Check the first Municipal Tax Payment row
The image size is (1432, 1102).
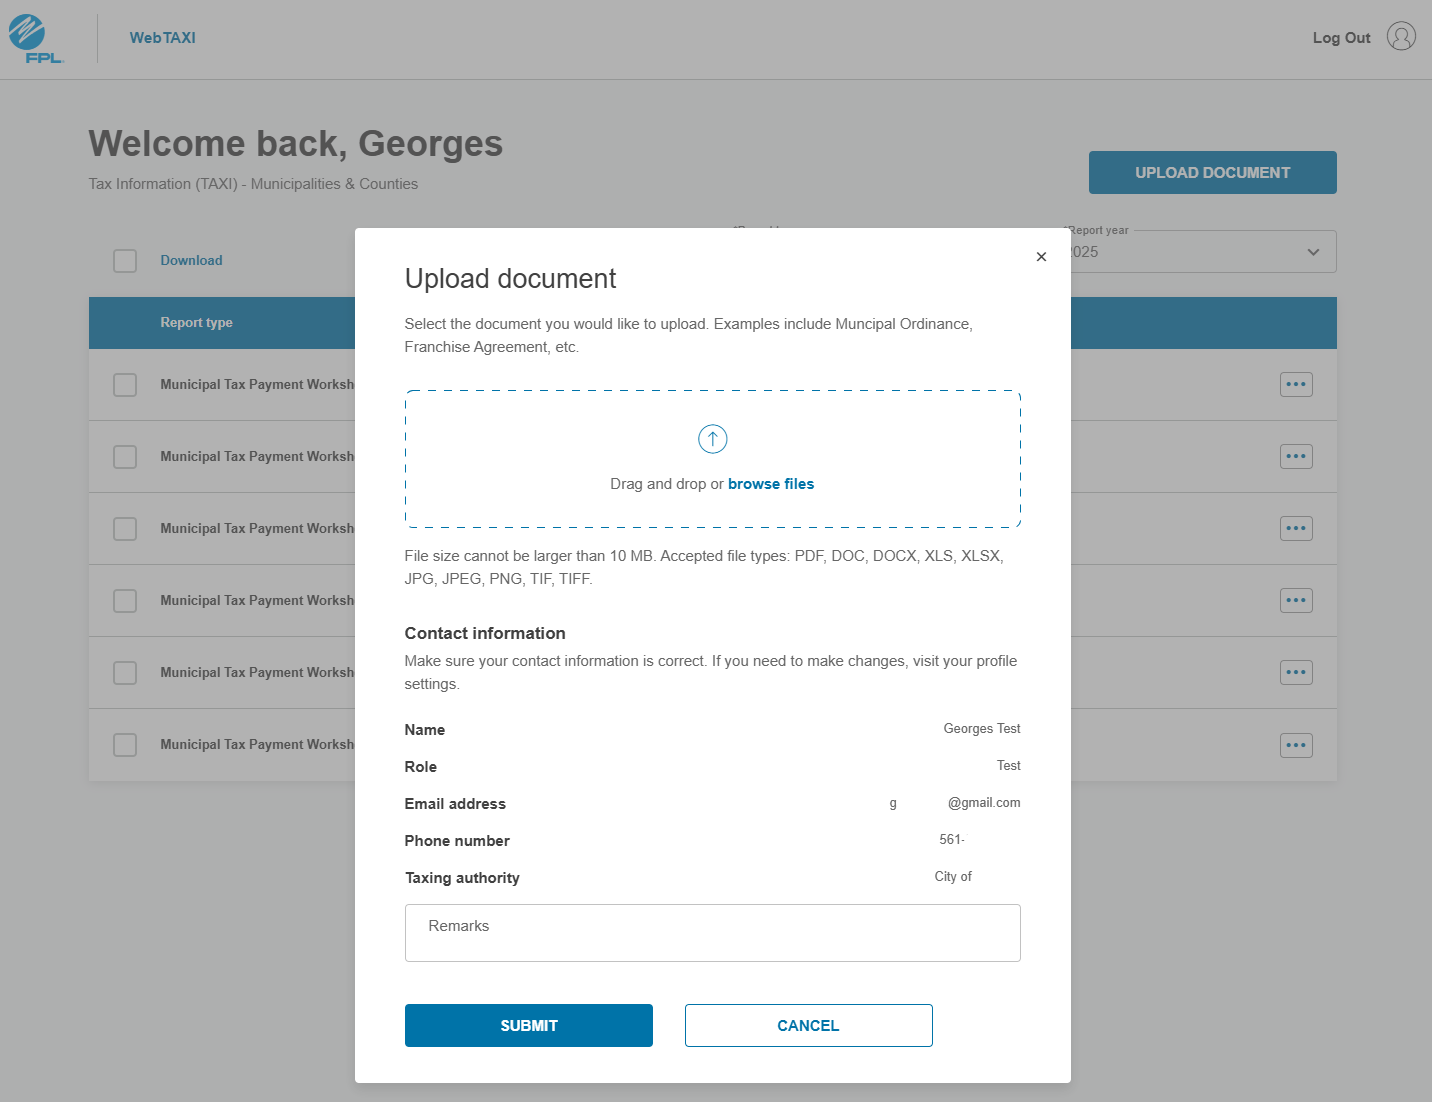[x=125, y=385]
